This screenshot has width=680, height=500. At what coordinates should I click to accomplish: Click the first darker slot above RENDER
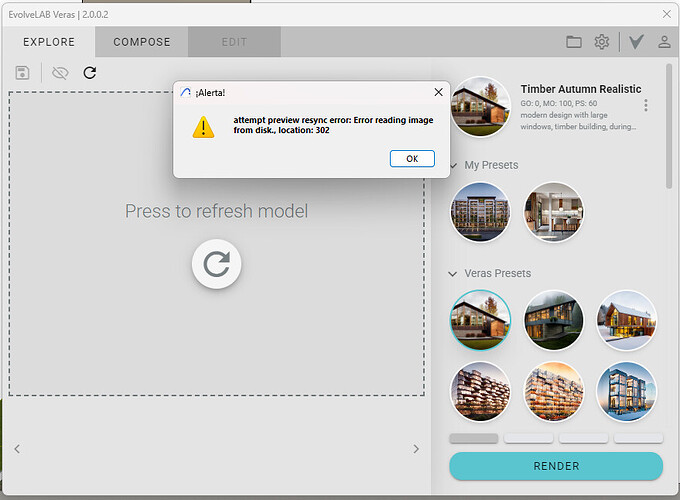click(474, 438)
